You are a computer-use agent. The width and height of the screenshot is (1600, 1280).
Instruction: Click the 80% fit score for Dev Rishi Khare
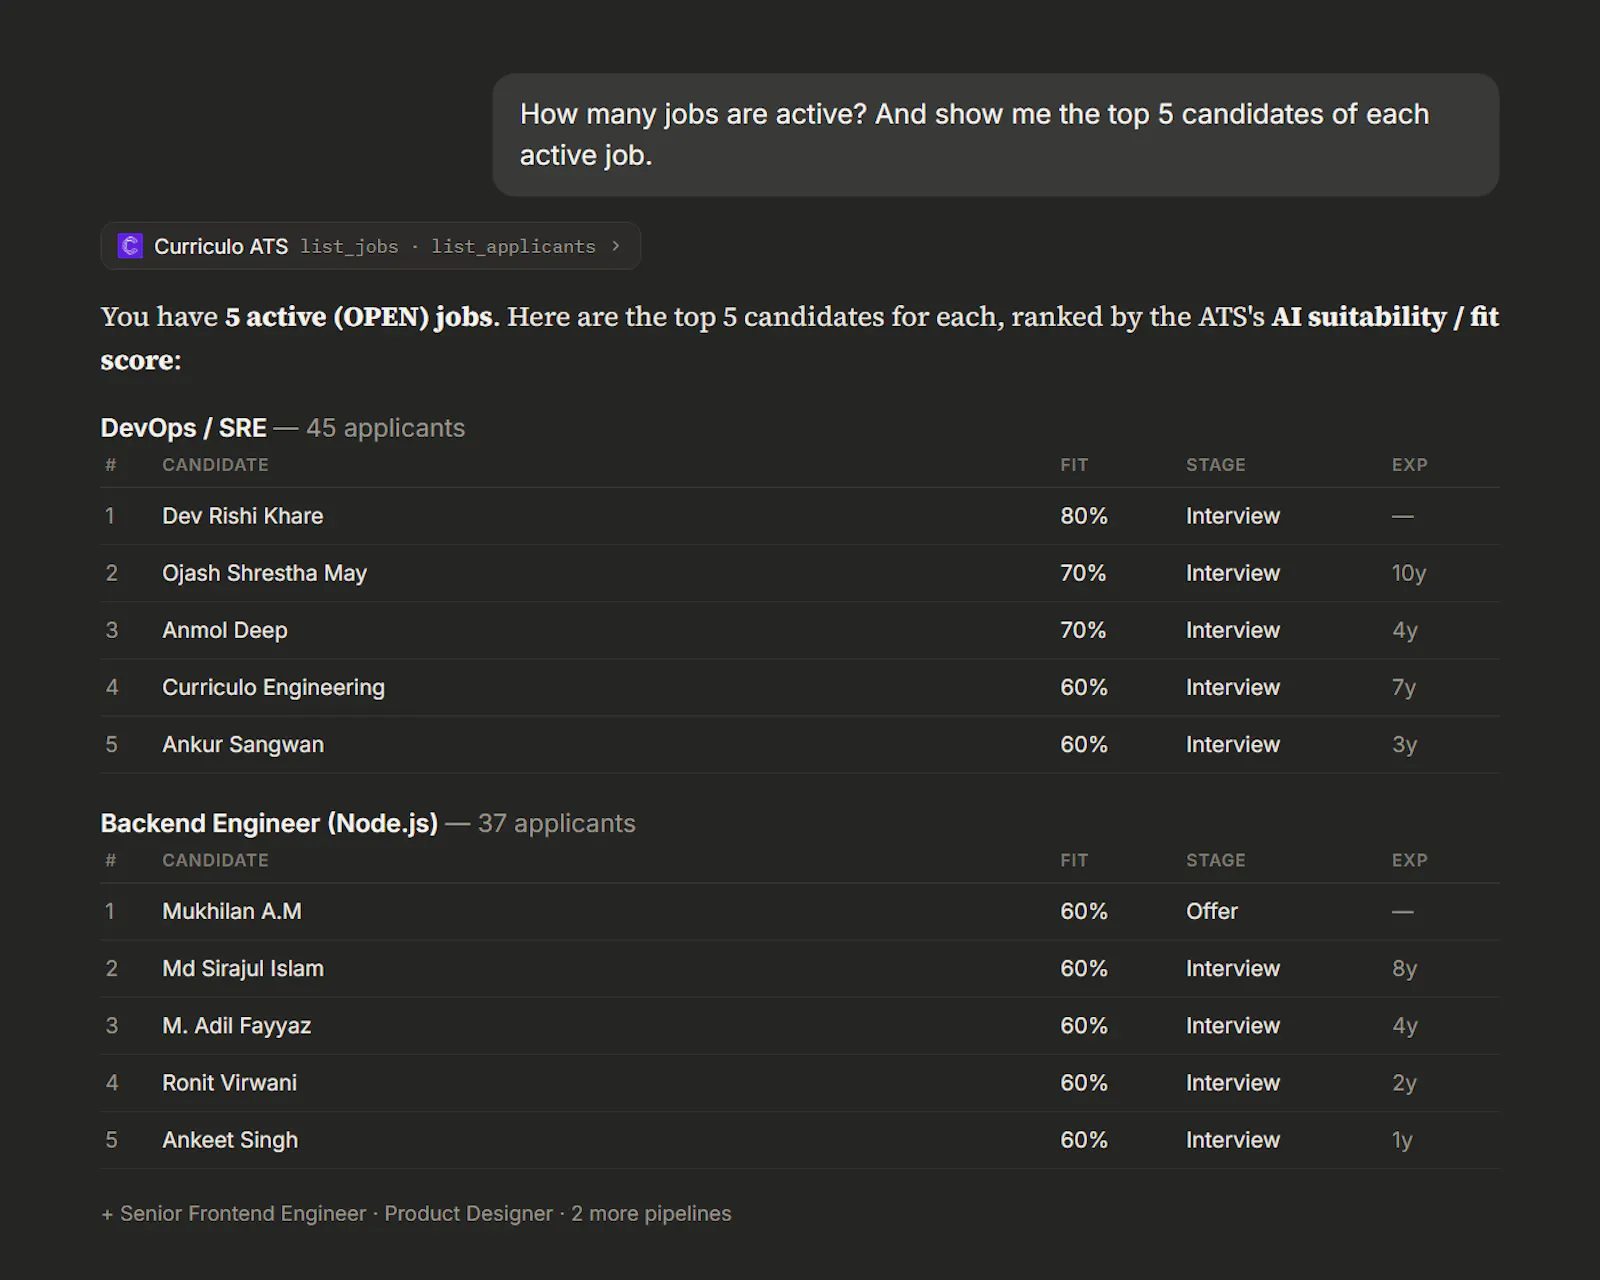click(x=1084, y=516)
